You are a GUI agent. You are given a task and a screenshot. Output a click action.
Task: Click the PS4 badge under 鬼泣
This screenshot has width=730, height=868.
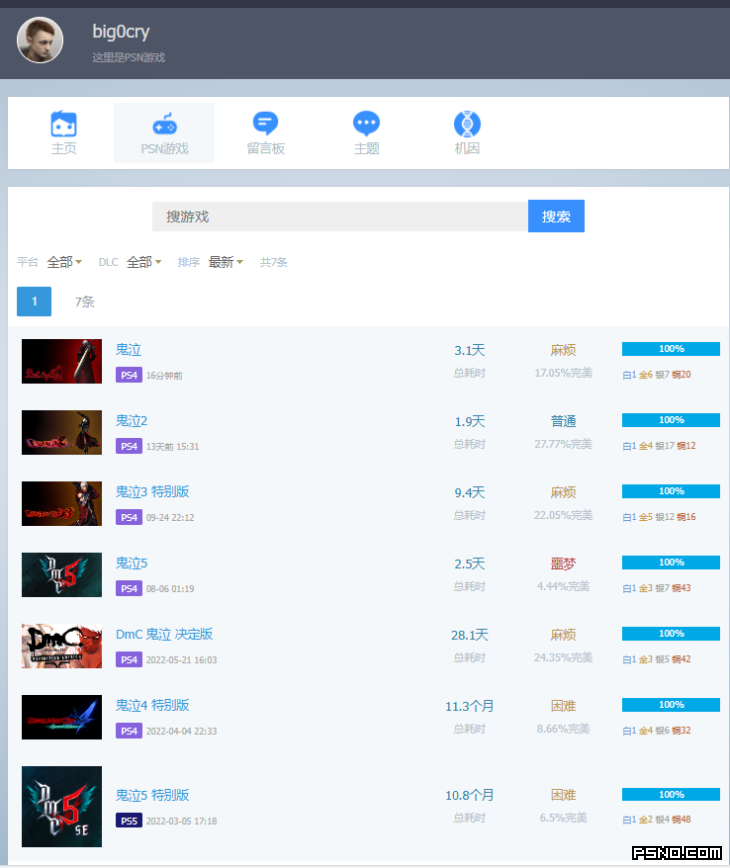click(x=128, y=375)
